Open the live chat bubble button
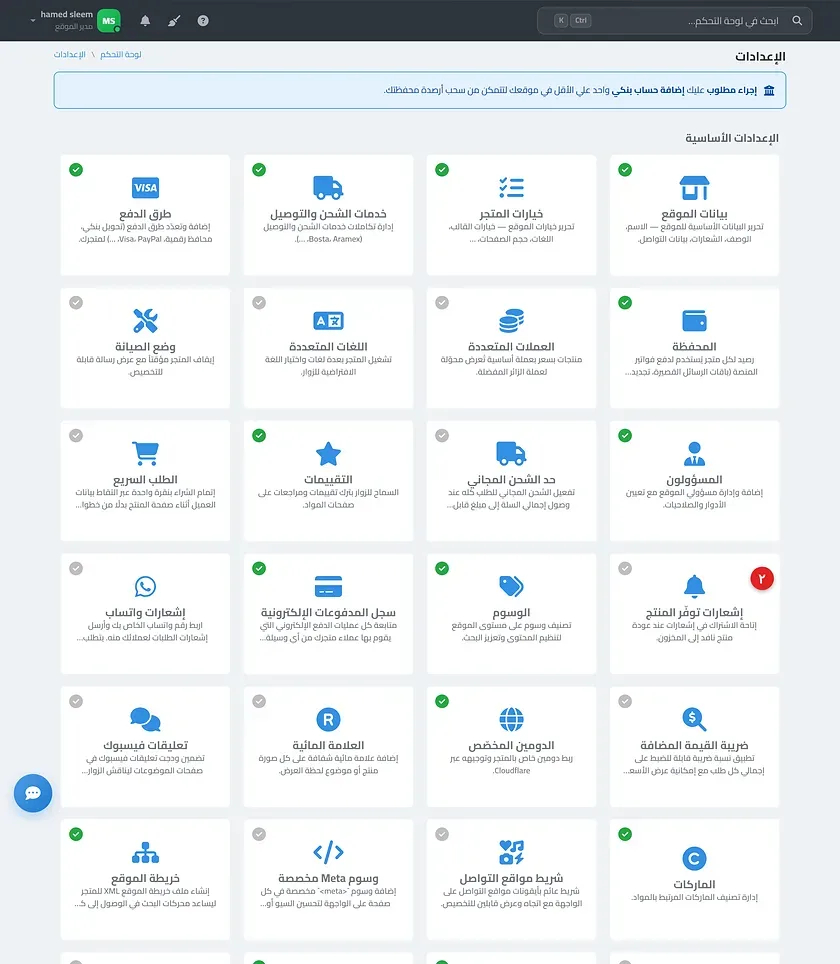Image resolution: width=840 pixels, height=964 pixels. click(x=33, y=793)
